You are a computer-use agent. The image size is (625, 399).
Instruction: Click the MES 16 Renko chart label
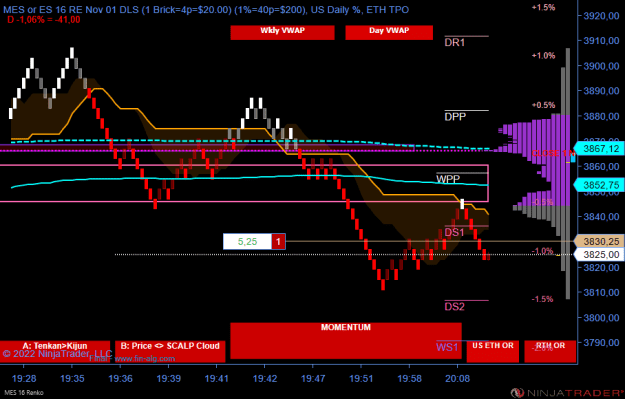pyautogui.click(x=24, y=393)
